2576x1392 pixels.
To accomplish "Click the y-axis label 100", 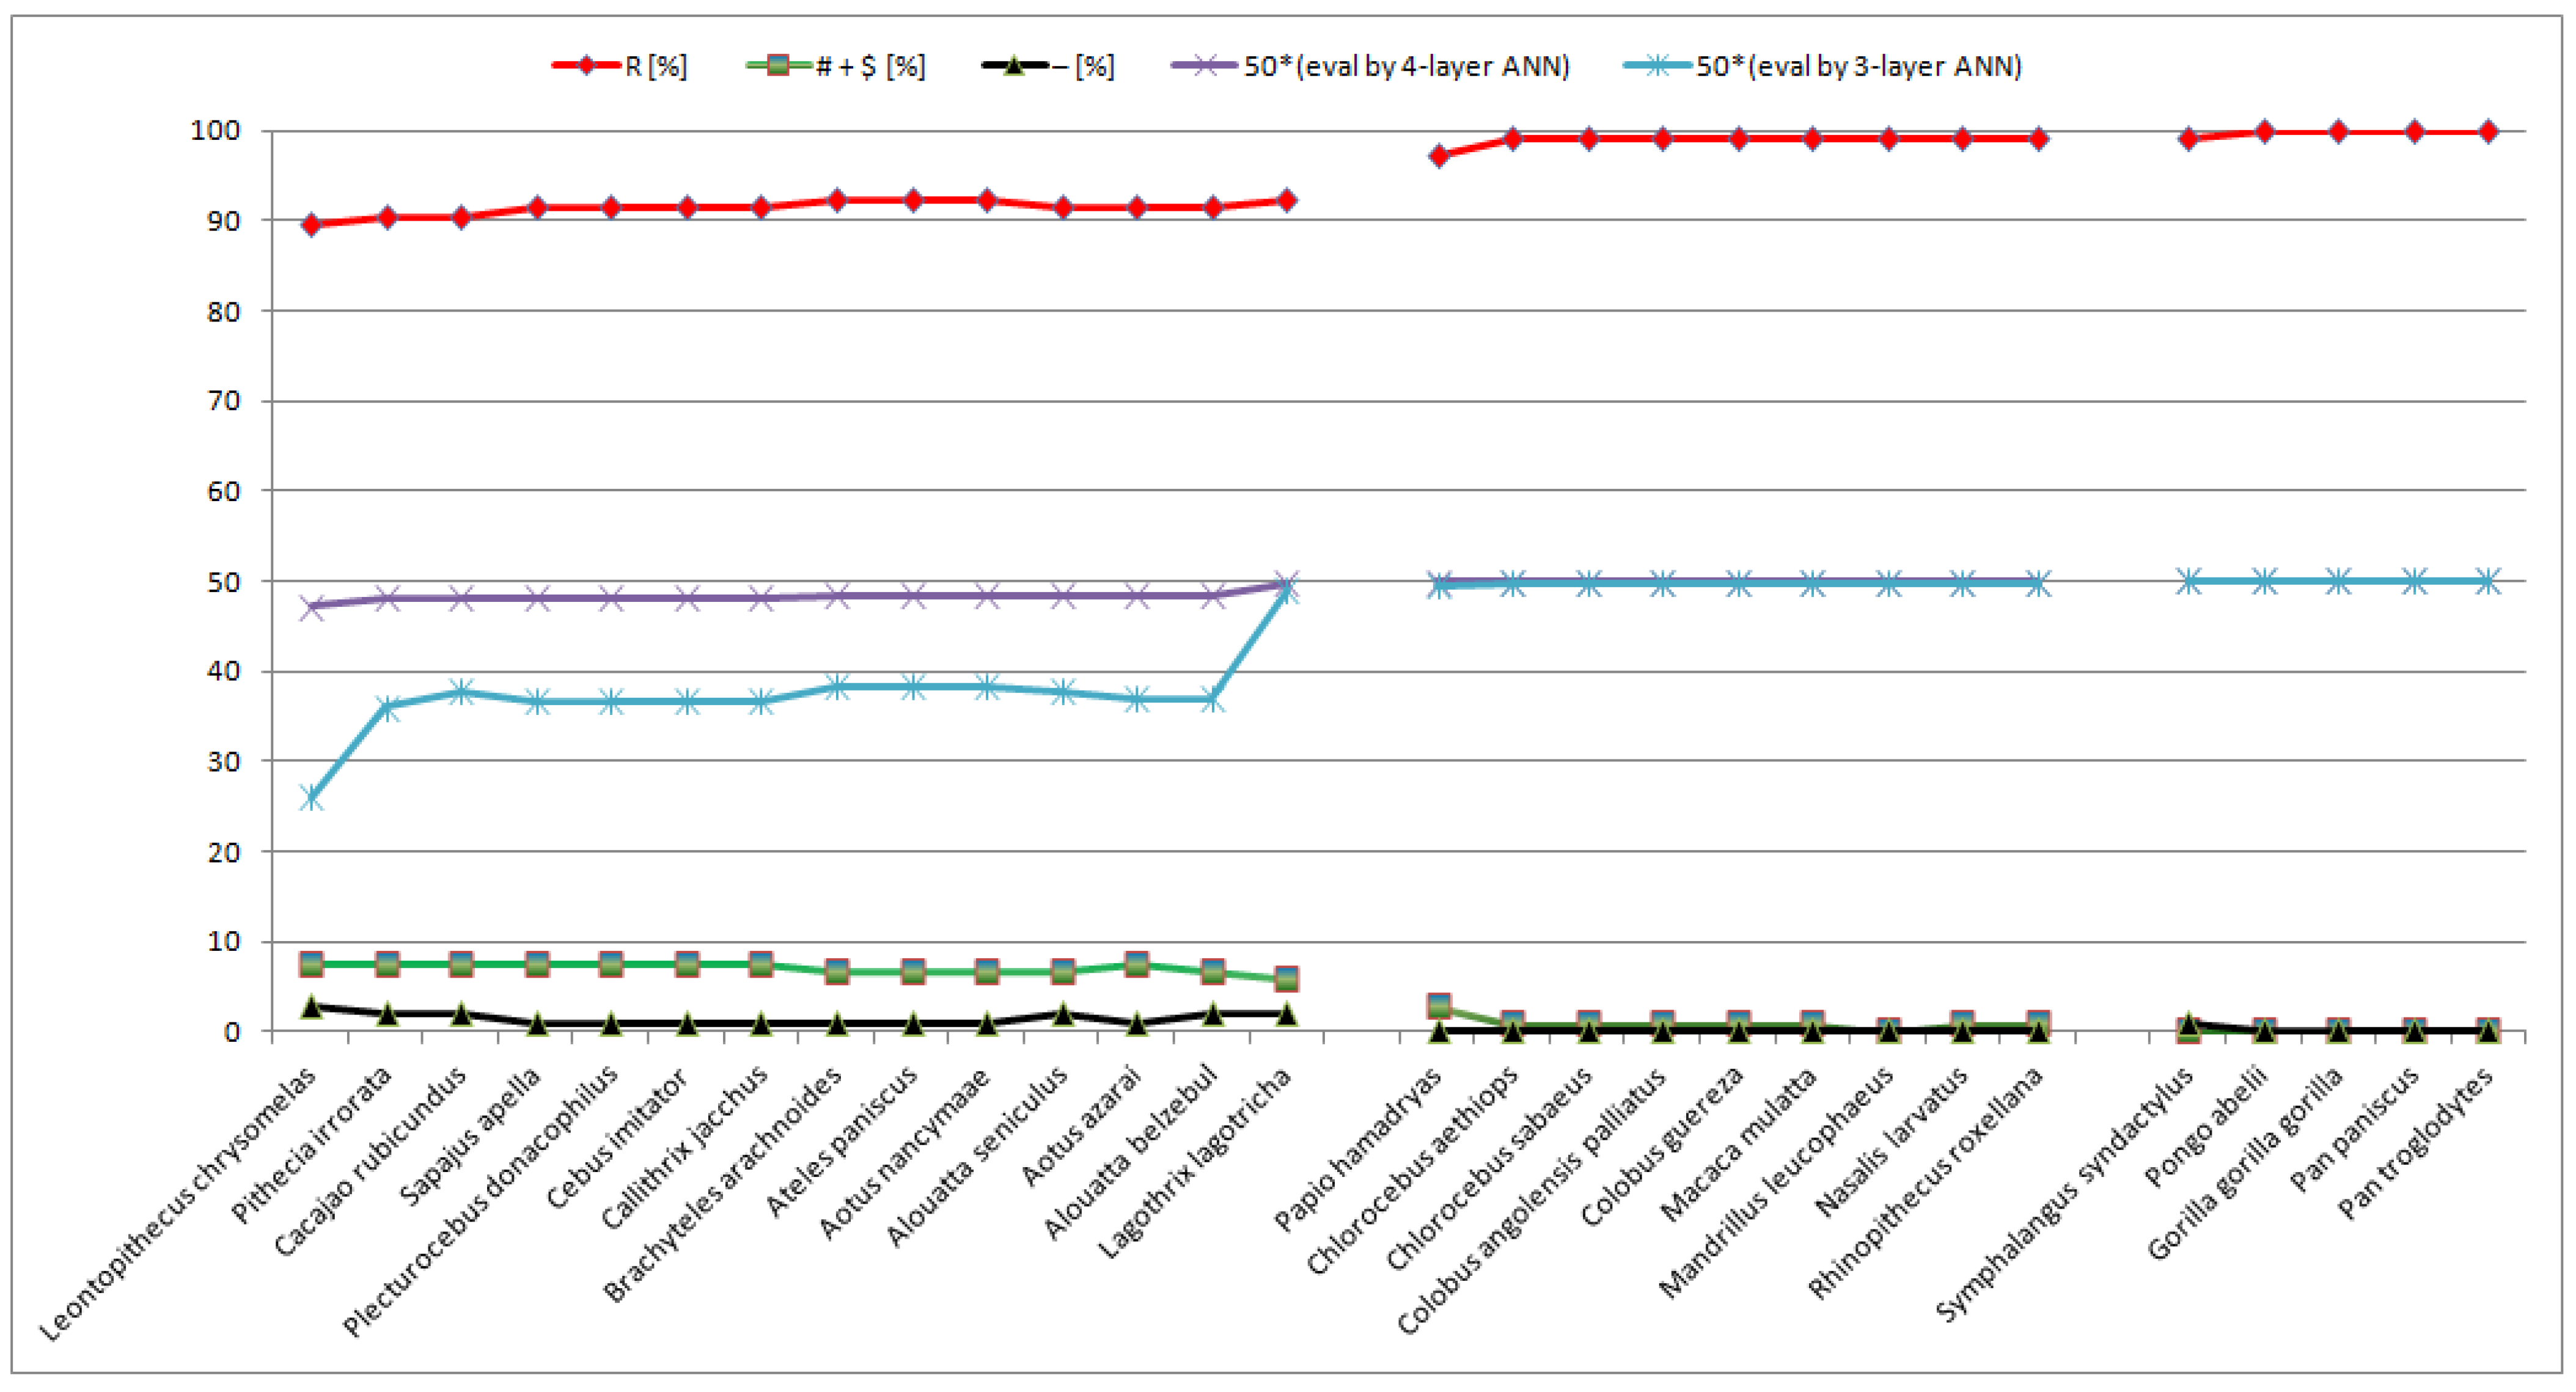I will 215,131.
